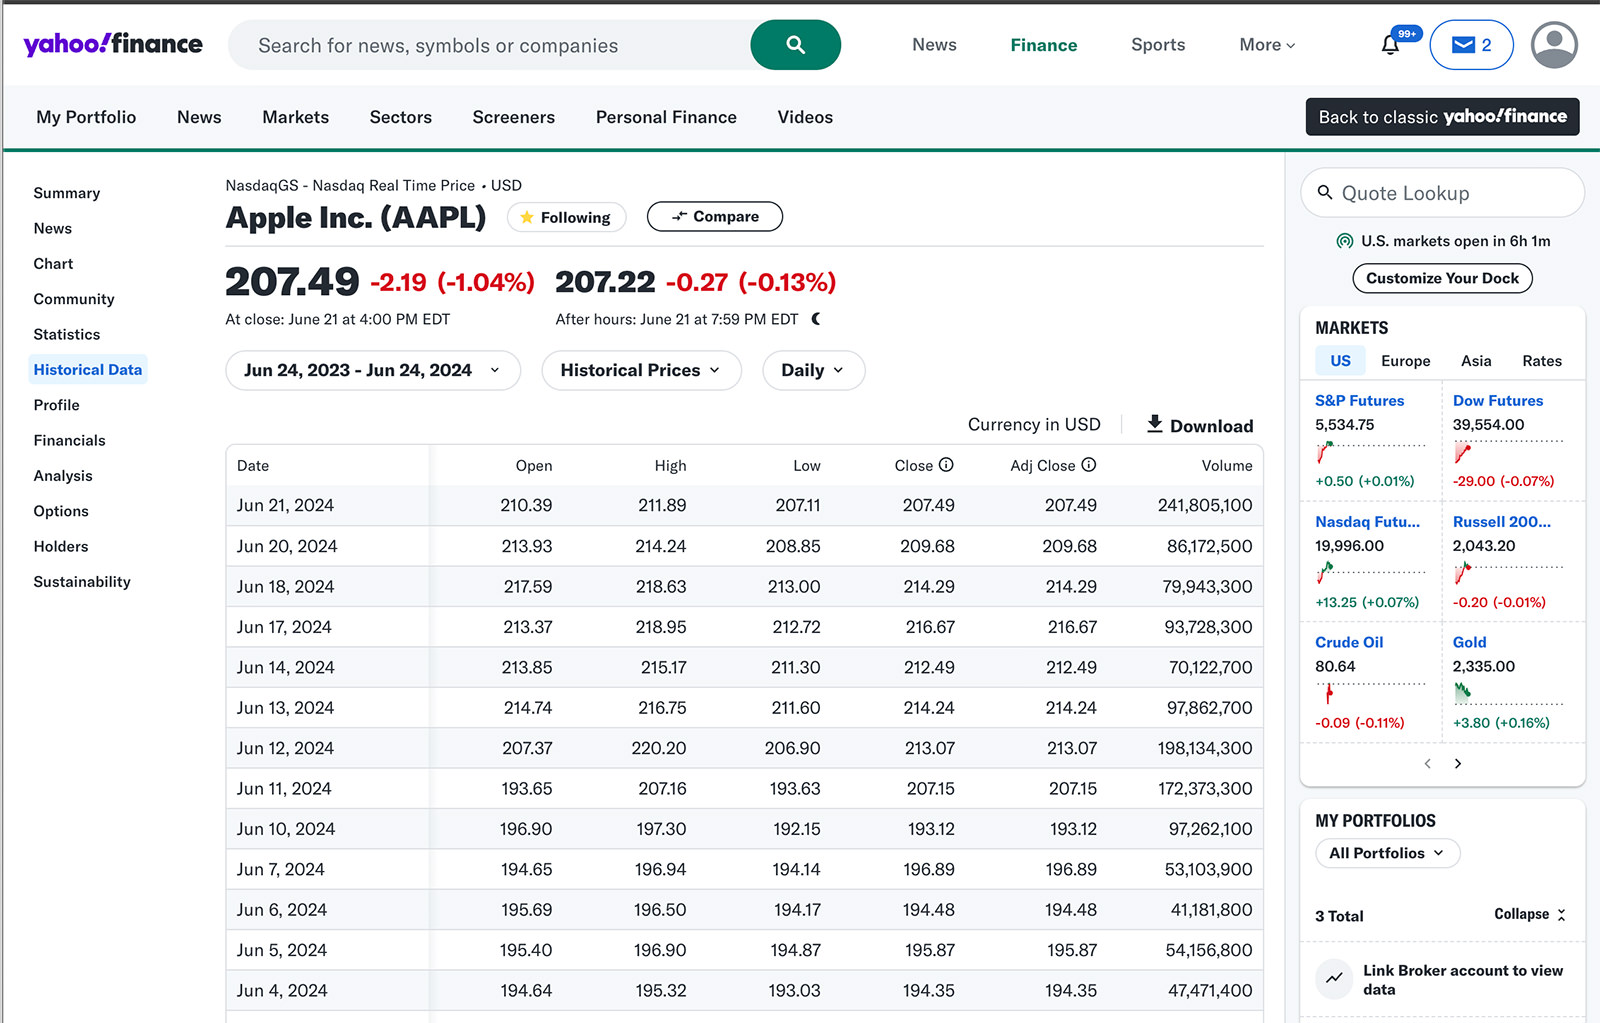Collapse the My Portfolios section
1600x1023 pixels.
(1531, 914)
